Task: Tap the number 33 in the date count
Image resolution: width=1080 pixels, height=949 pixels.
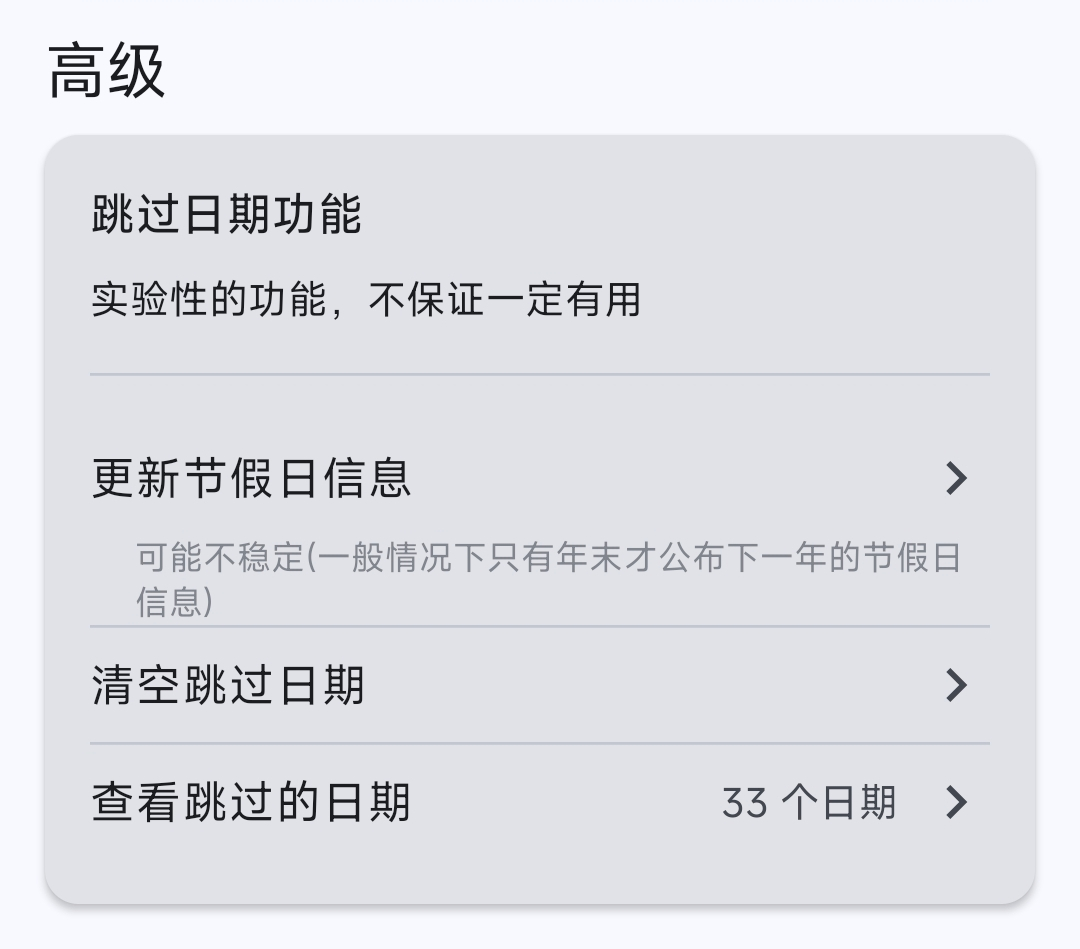Action: click(x=745, y=803)
